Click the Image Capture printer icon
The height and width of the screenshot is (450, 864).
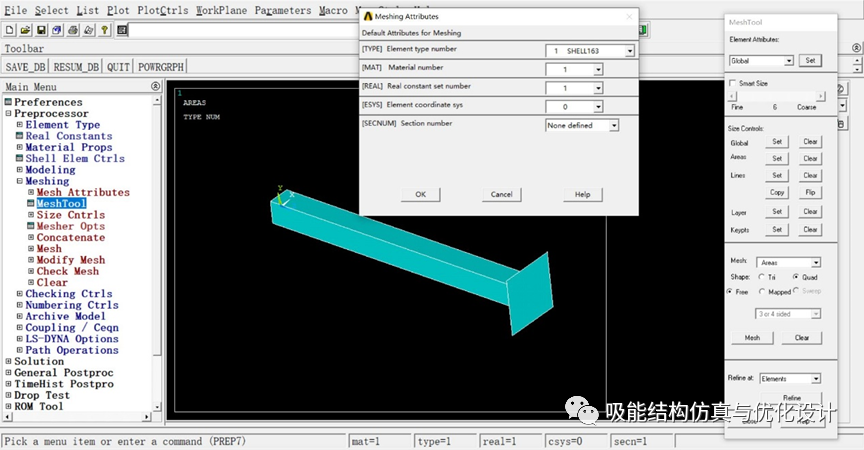(73, 30)
